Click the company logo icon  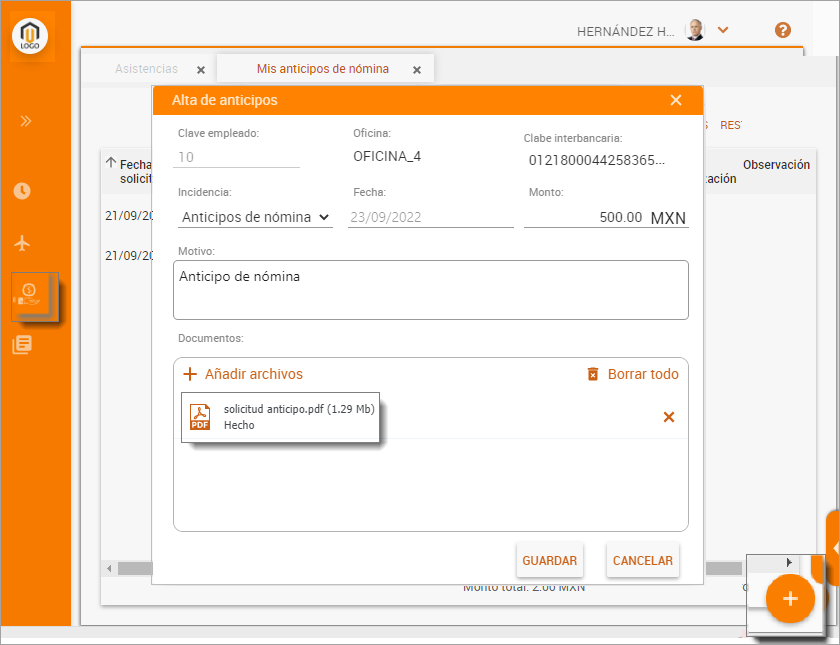30,37
